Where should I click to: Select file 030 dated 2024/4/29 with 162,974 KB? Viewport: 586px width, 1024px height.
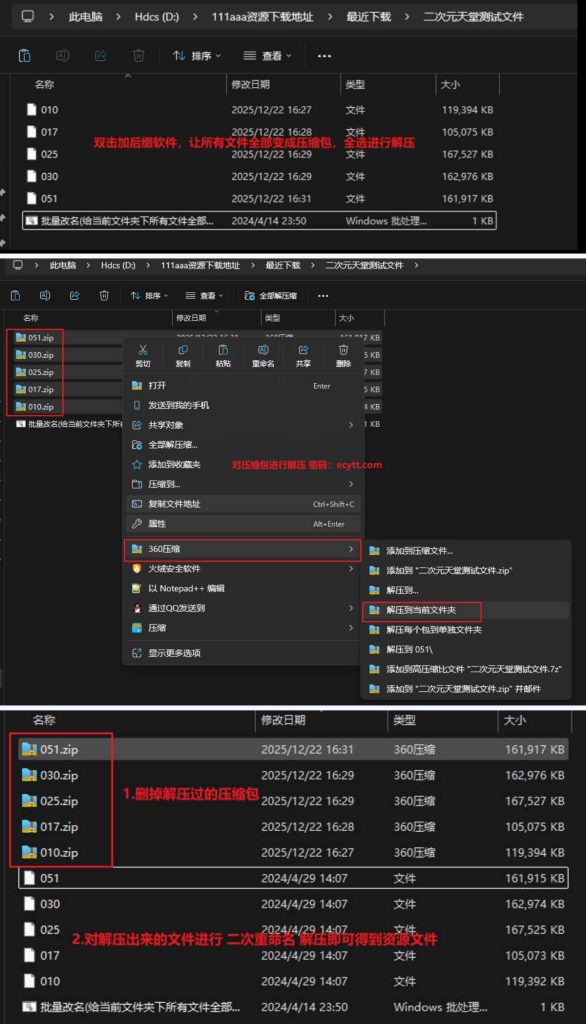pyautogui.click(x=293, y=904)
